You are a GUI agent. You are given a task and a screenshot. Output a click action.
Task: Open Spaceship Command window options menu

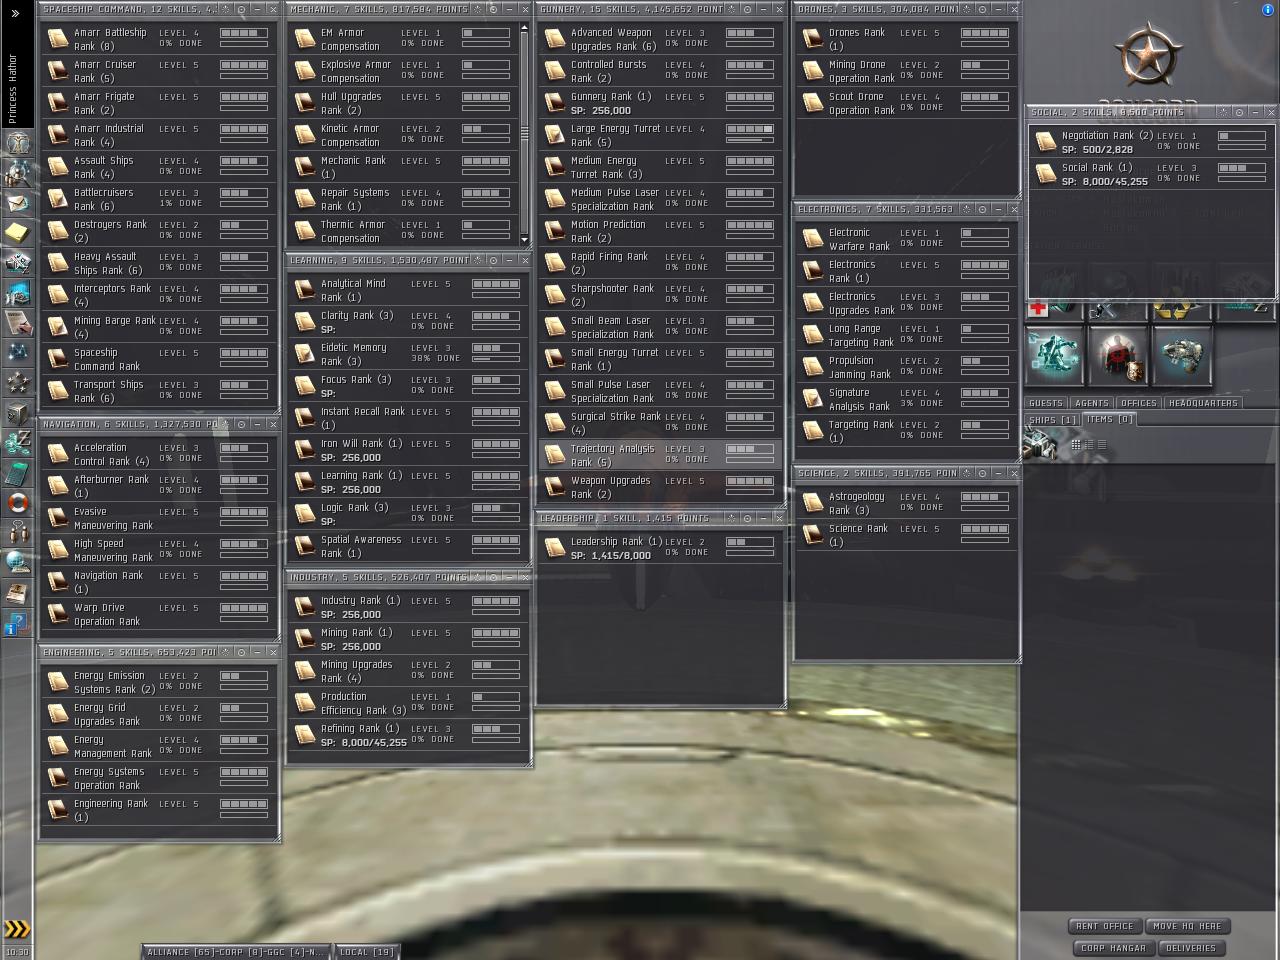[x=226, y=9]
